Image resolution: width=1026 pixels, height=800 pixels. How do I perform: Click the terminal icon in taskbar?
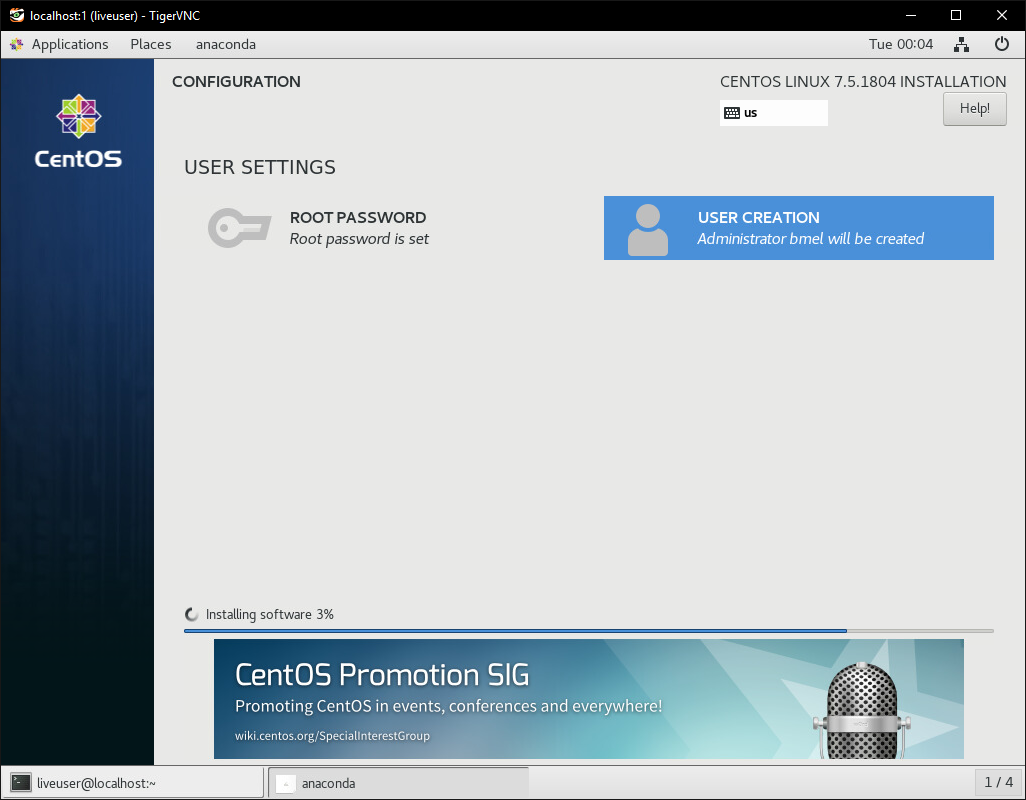(21, 783)
